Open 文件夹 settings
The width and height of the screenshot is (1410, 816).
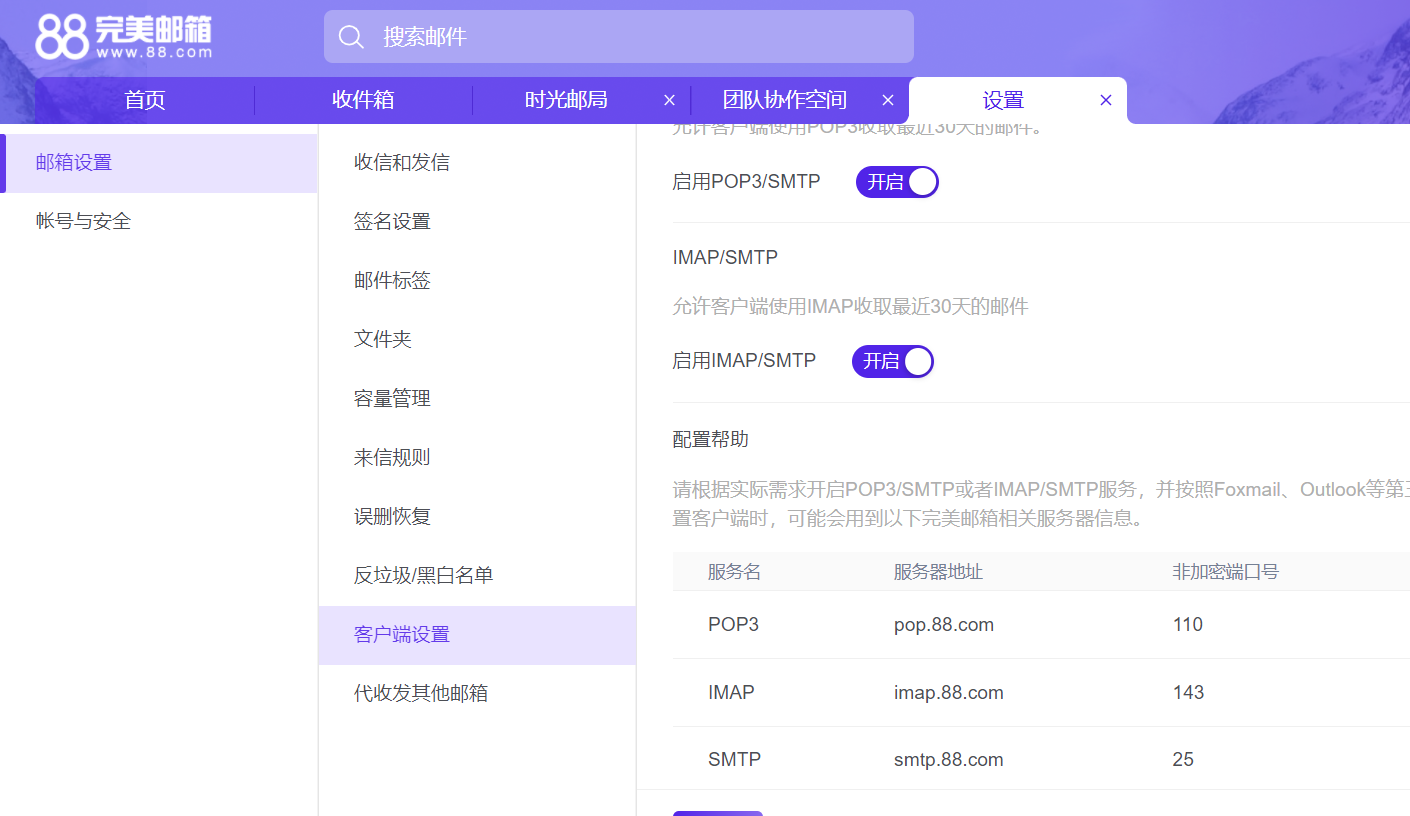click(477, 340)
